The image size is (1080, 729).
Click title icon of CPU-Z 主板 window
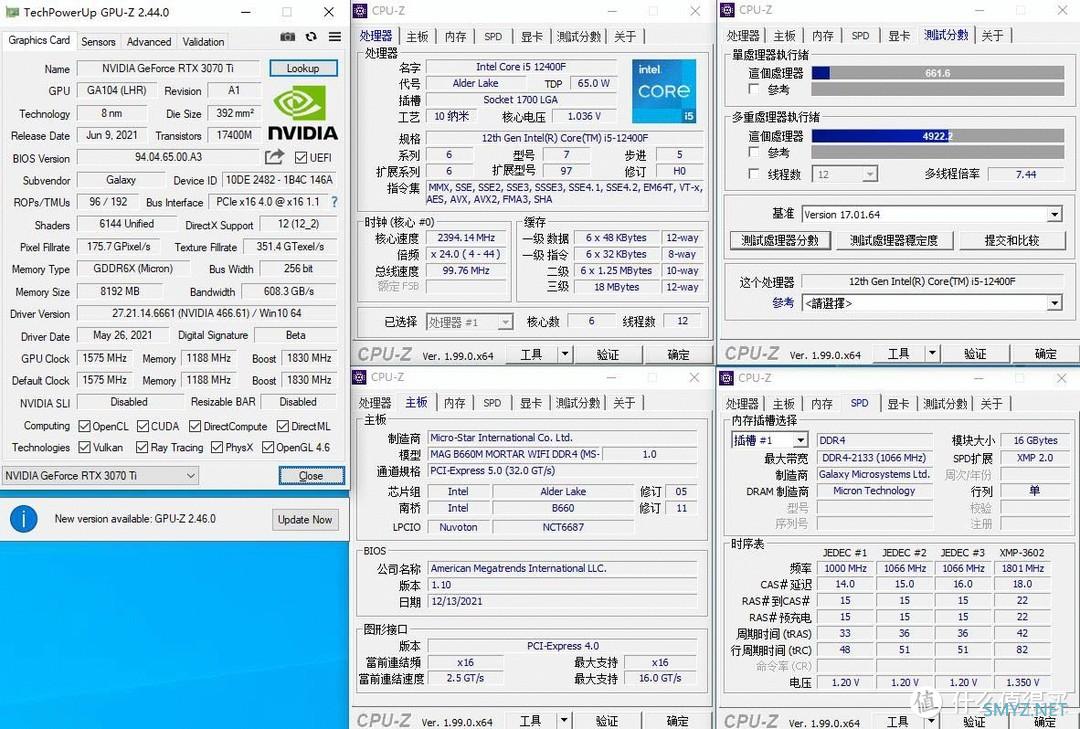[x=360, y=377]
